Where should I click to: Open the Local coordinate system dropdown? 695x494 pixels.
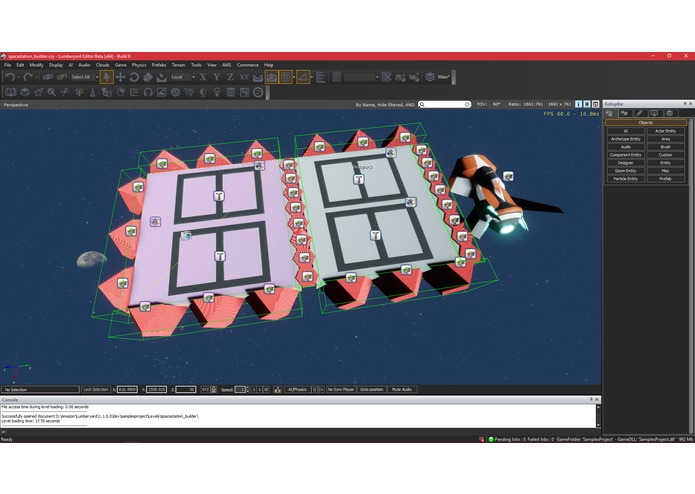click(x=183, y=77)
